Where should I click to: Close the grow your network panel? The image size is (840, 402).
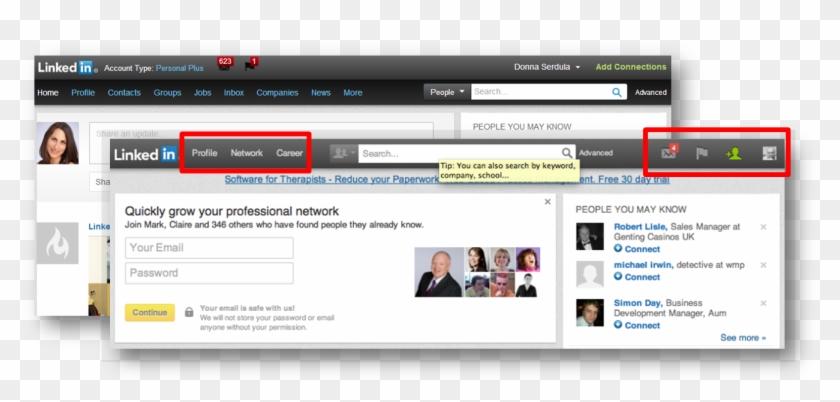(548, 202)
